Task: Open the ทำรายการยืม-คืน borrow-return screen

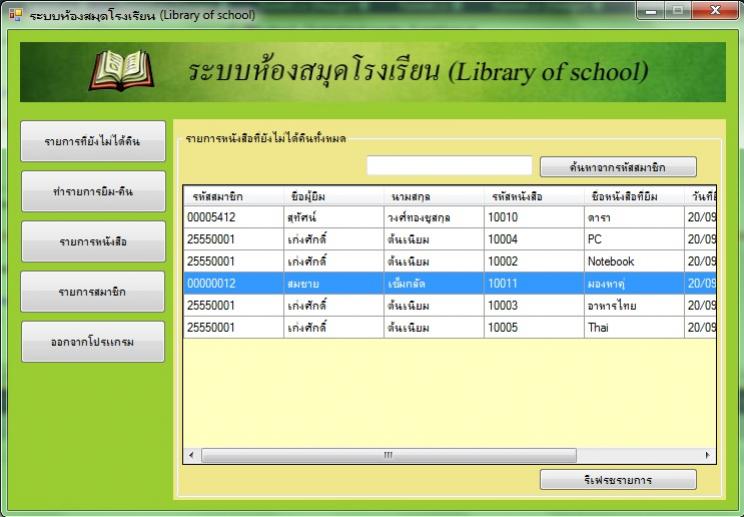Action: 93,191
